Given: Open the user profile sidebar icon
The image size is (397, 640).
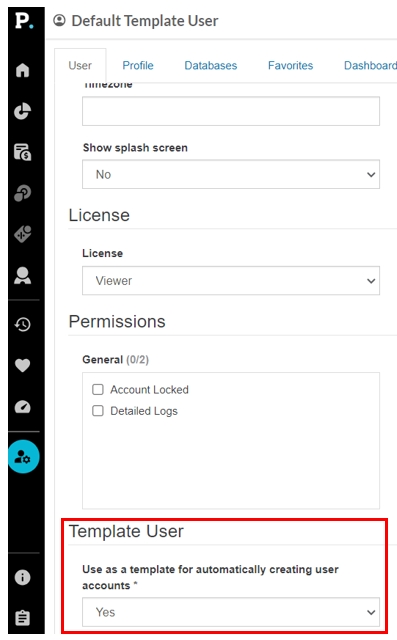Looking at the screenshot, I should coord(22,276).
